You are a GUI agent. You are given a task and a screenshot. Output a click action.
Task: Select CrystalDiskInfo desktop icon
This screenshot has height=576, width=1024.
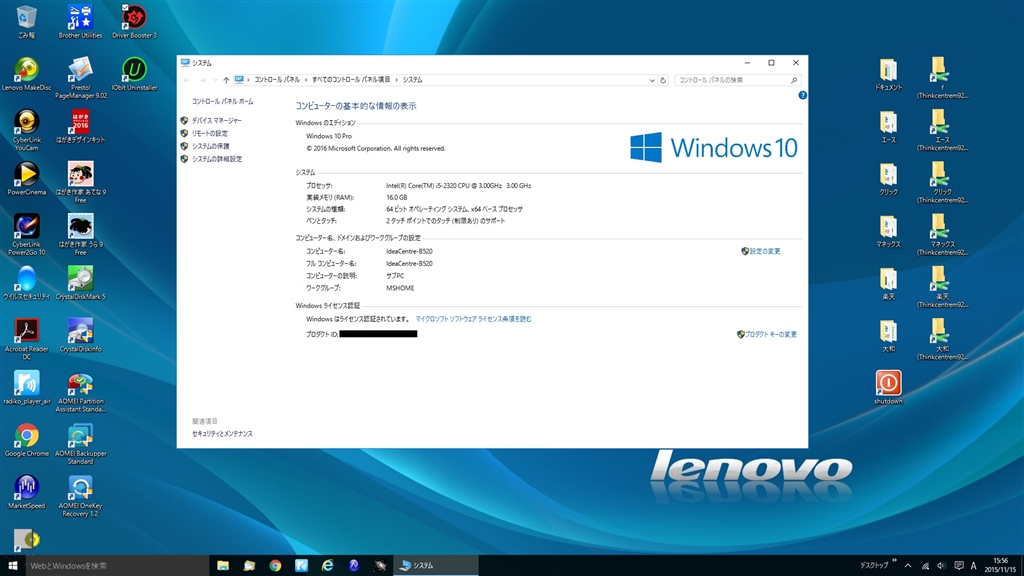point(80,335)
